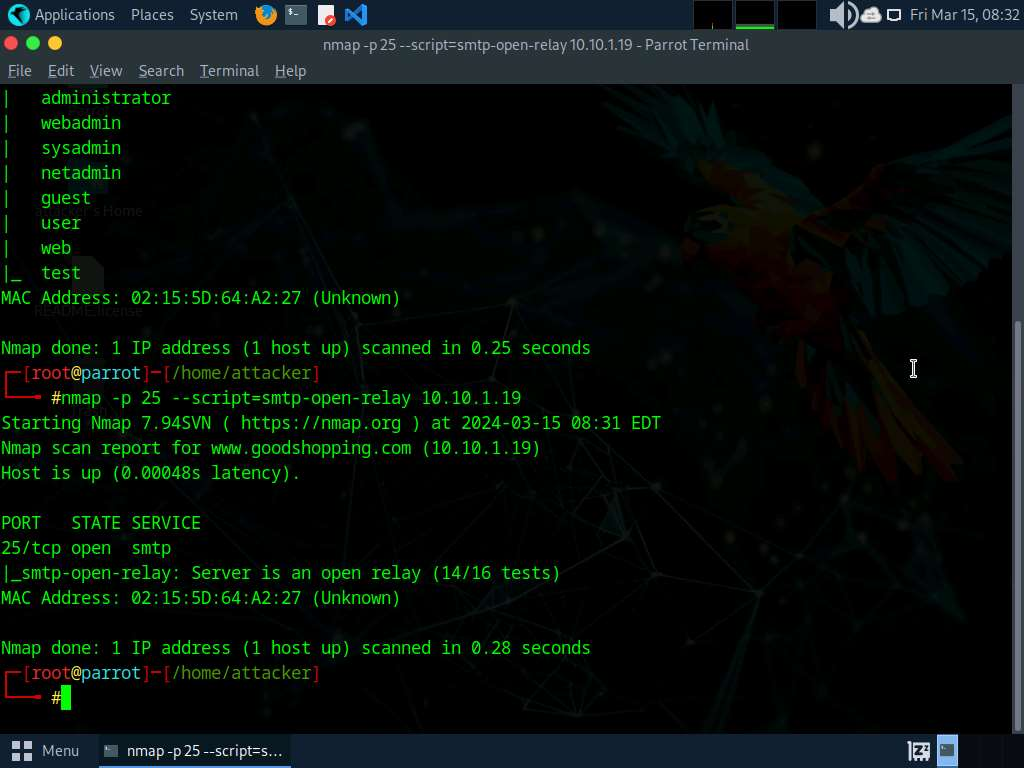Open the text editor launcher with red badge
Screen dimensions: 1024x768
326,15
